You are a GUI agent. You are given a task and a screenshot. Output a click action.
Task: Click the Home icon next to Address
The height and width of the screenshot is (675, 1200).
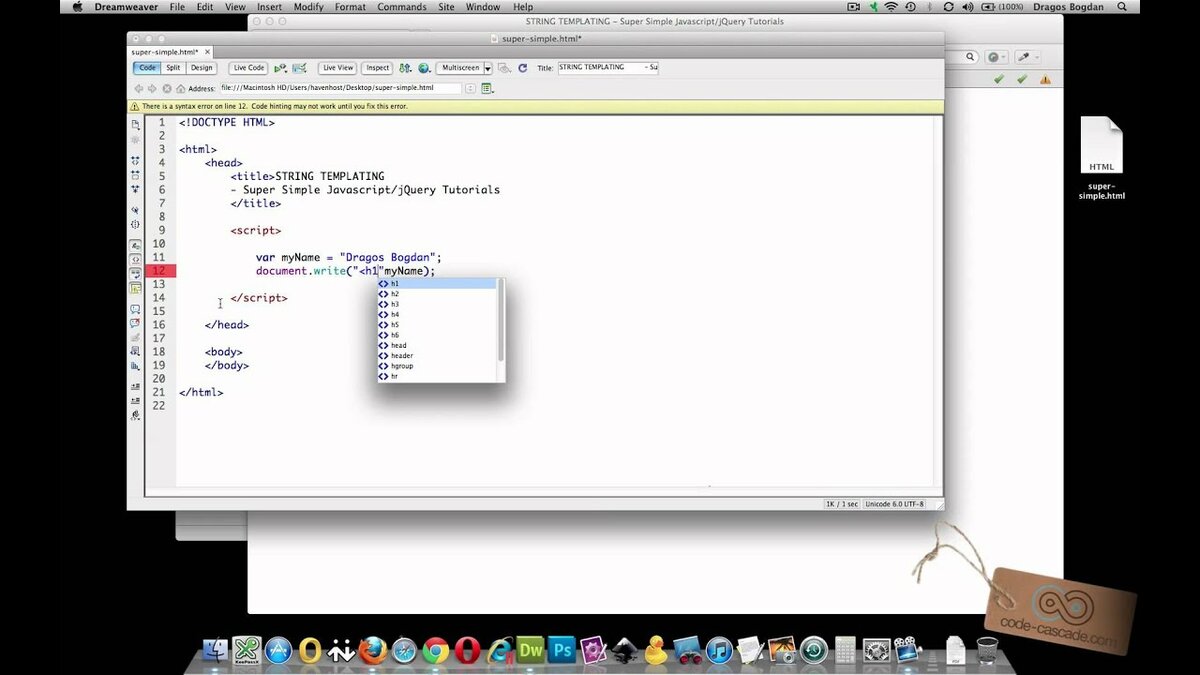tap(181, 88)
